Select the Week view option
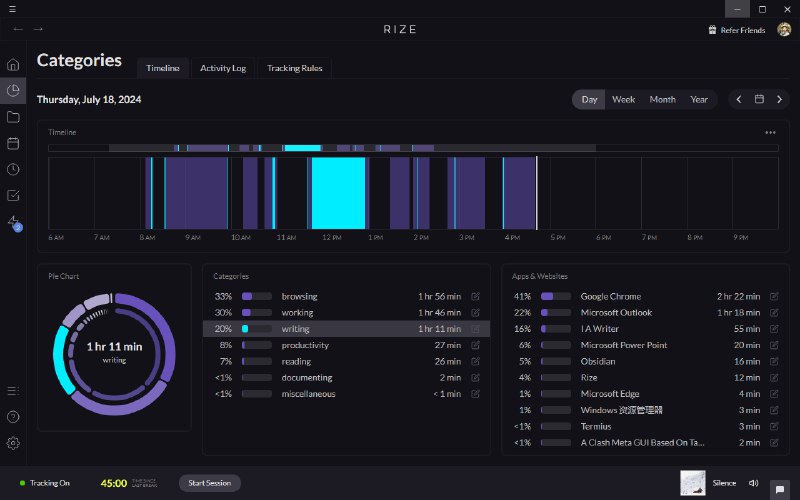 (x=623, y=99)
